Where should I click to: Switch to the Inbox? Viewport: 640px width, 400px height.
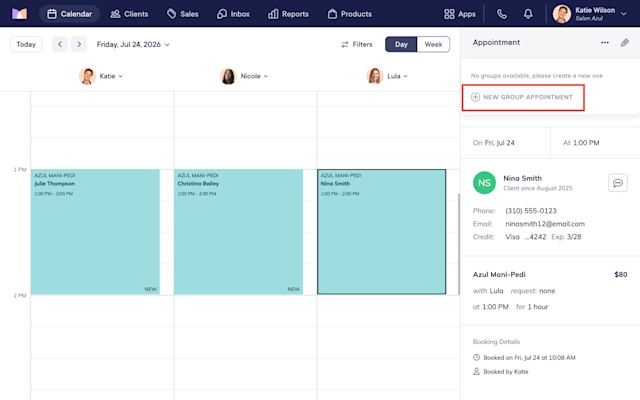coord(233,14)
